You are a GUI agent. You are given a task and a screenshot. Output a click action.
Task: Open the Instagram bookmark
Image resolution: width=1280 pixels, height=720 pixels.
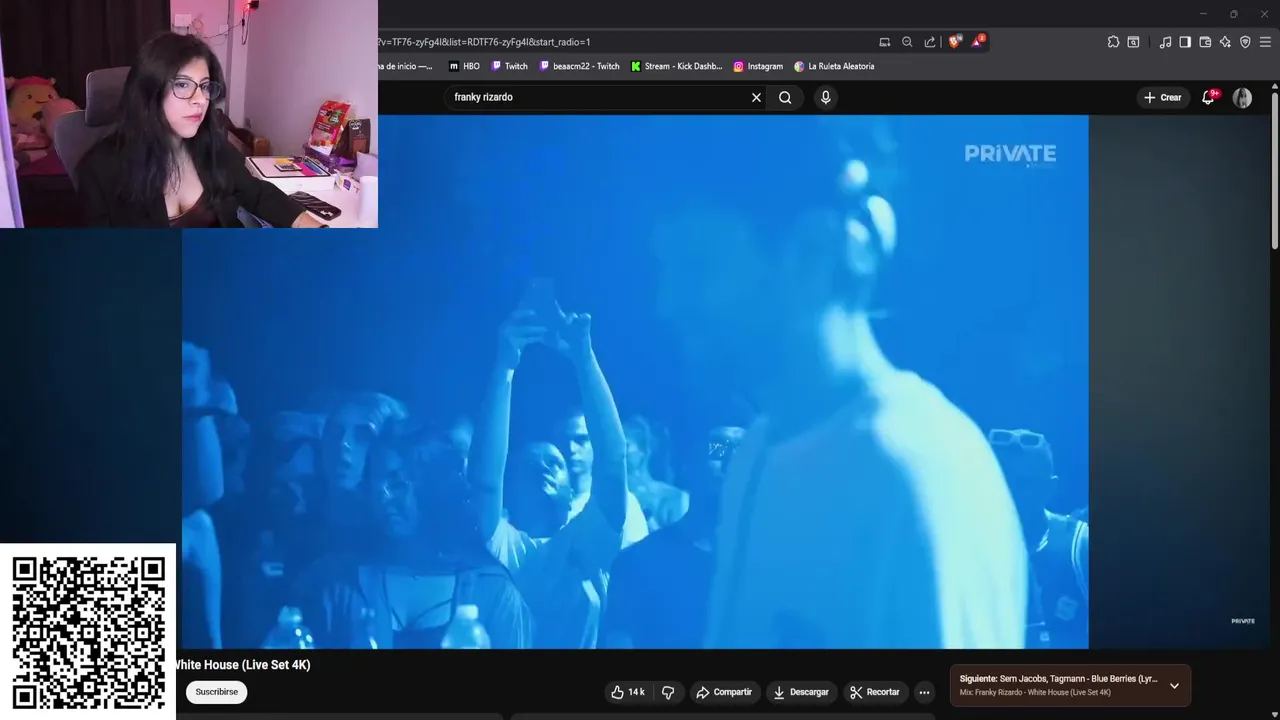[758, 66]
